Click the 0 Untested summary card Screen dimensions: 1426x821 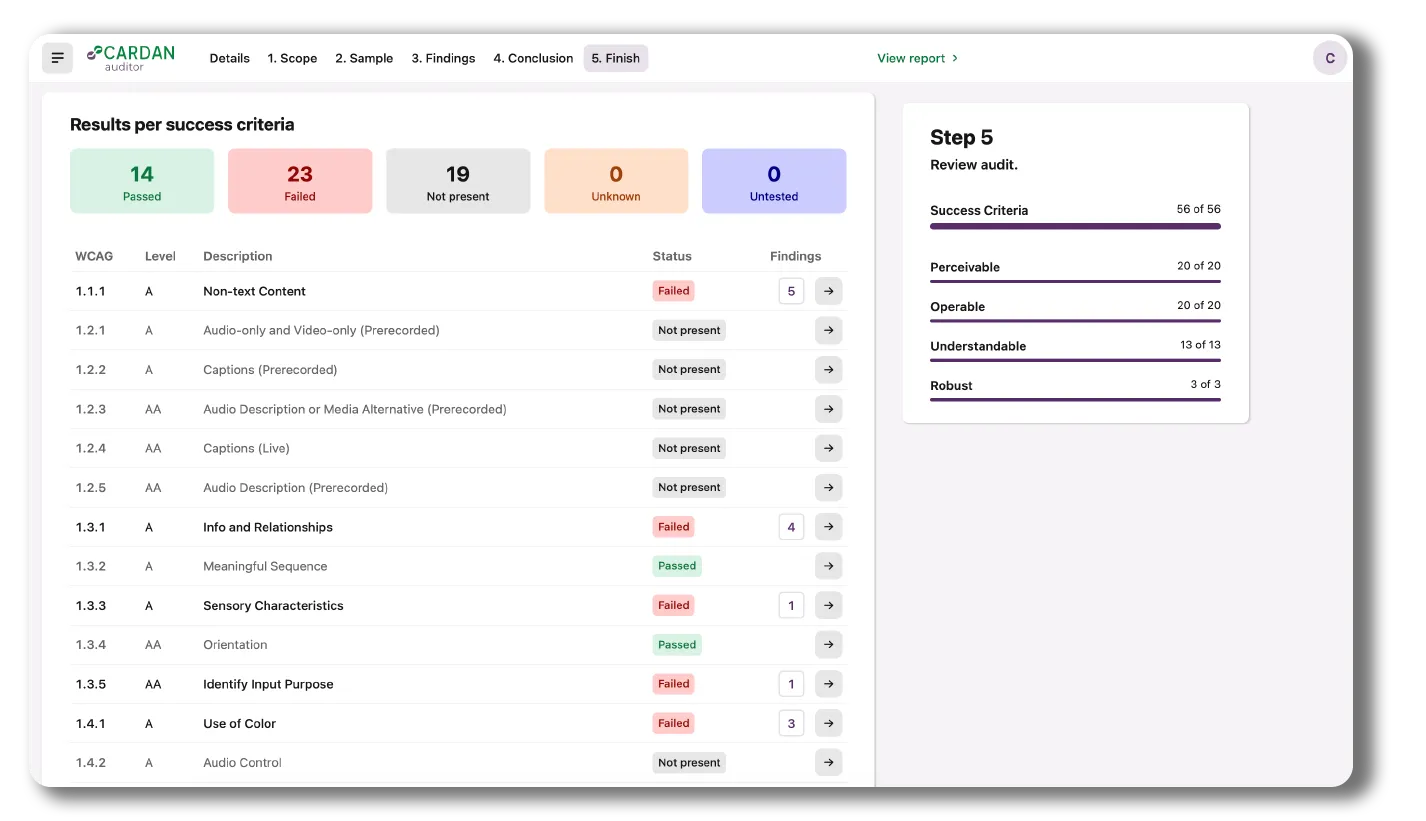pos(774,181)
